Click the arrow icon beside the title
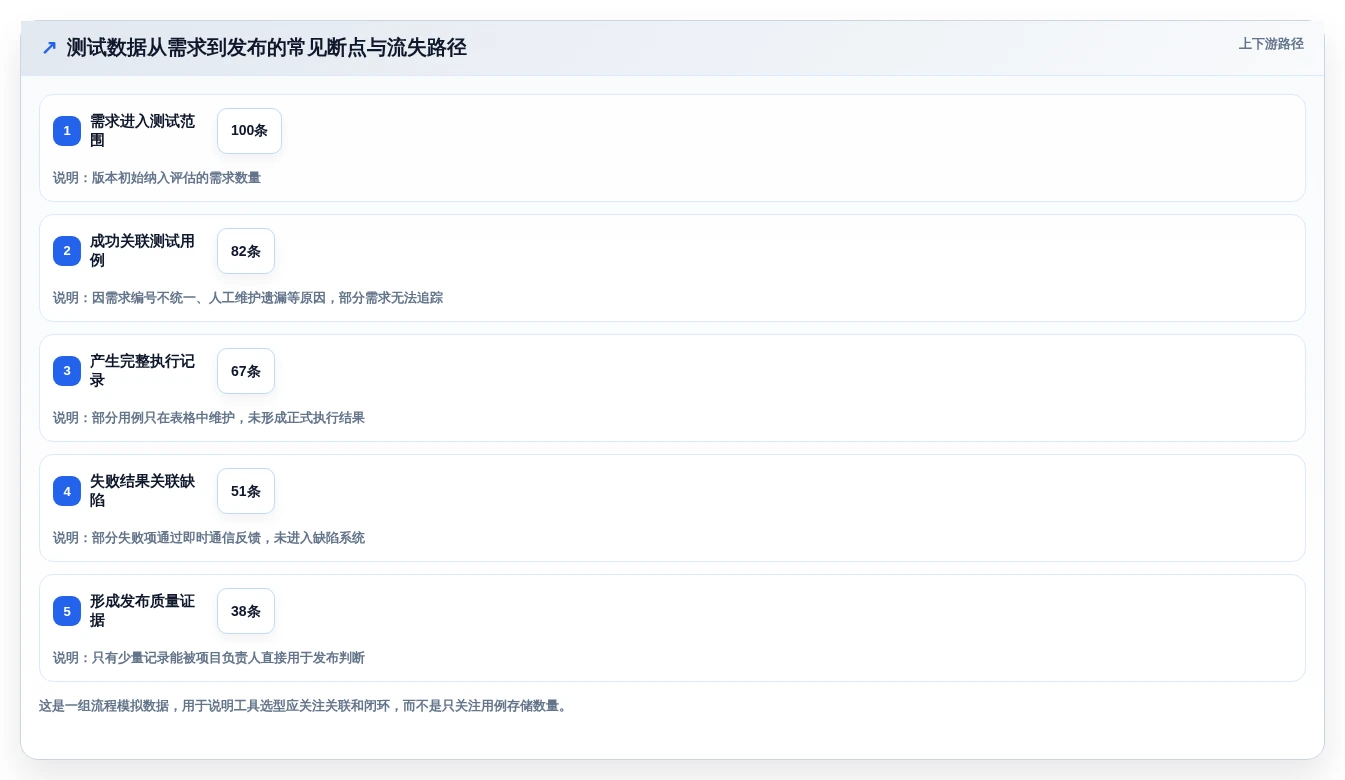Screen dimensions: 1345x780 pos(49,48)
